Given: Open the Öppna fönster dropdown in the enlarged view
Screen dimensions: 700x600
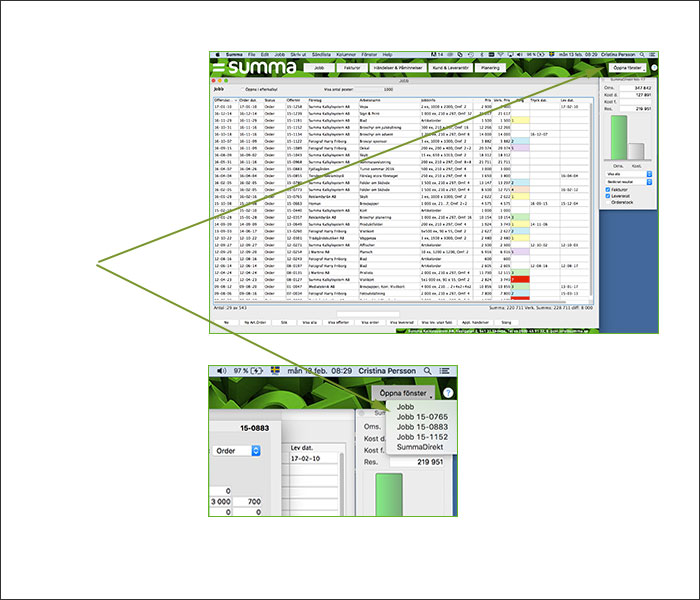Looking at the screenshot, I should point(403,393).
